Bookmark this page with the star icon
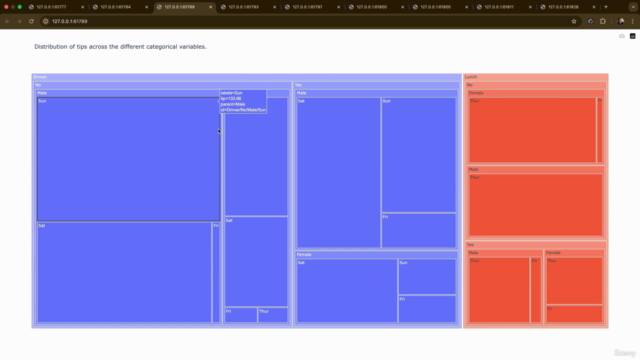Image resolution: width=640 pixels, height=360 pixels. 574,21
